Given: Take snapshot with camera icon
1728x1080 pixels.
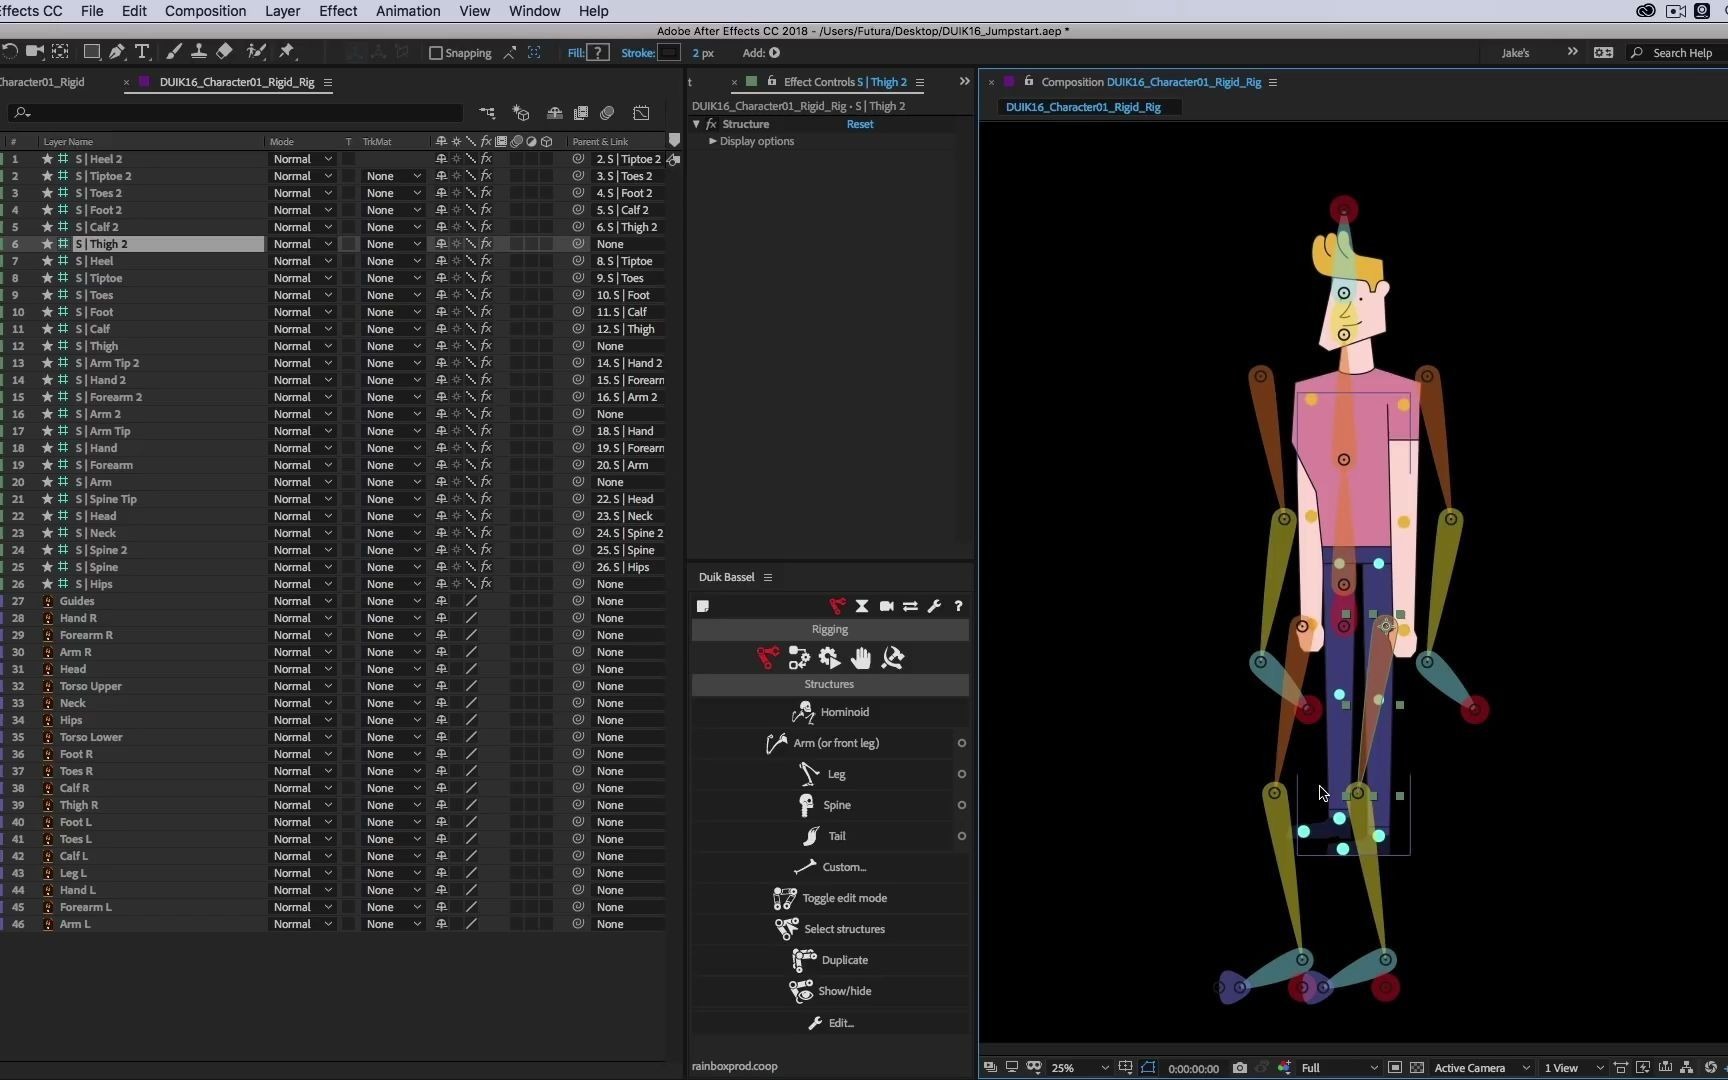Looking at the screenshot, I should [x=1239, y=1067].
